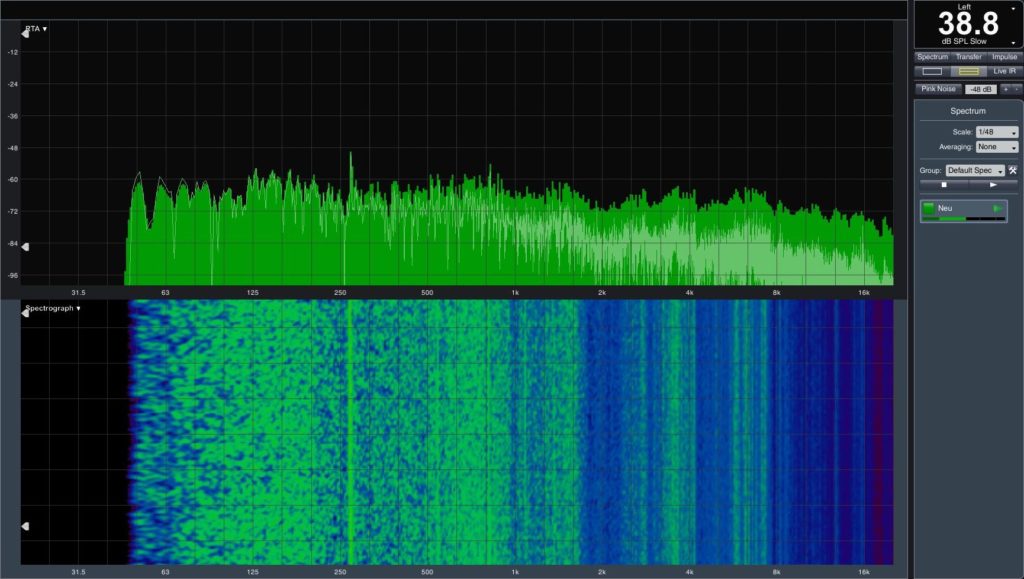The image size is (1024, 579).
Task: Click the upper RTA threshold arrow marker
Action: coord(25,33)
